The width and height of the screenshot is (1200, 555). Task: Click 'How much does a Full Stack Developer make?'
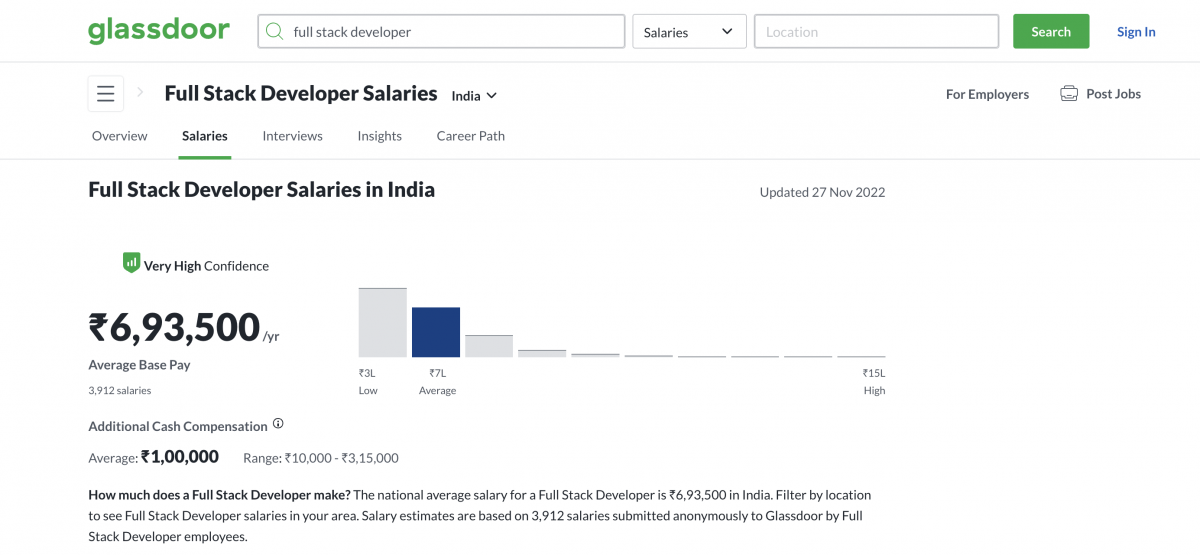pyautogui.click(x=219, y=495)
